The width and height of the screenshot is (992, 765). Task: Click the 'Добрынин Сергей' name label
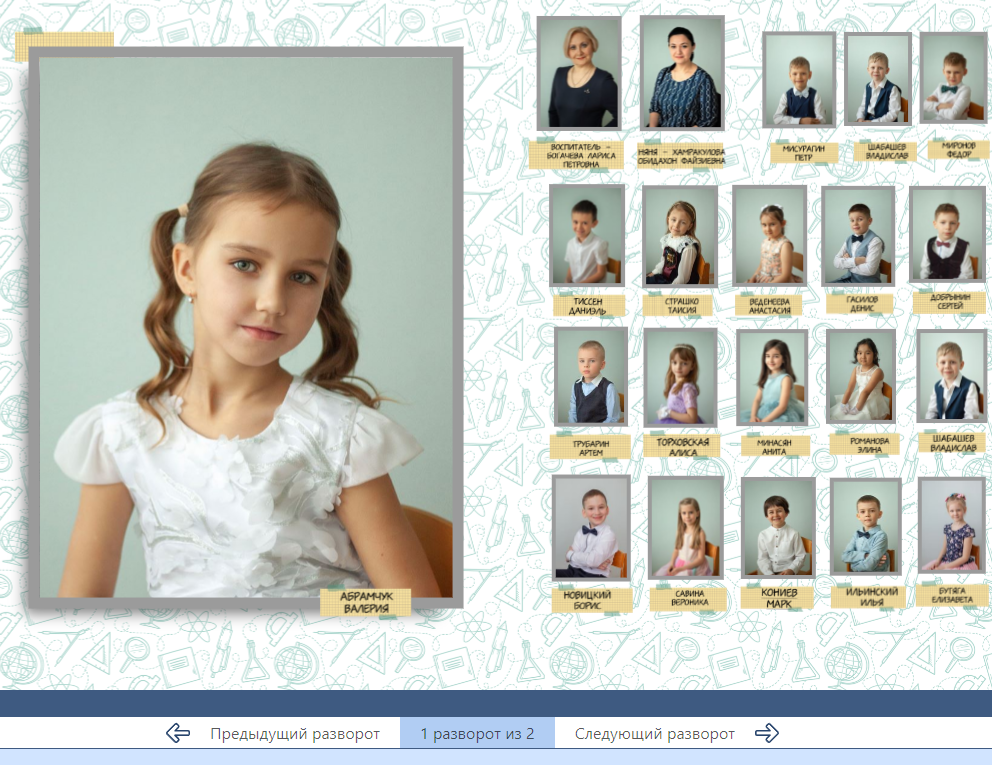point(950,302)
